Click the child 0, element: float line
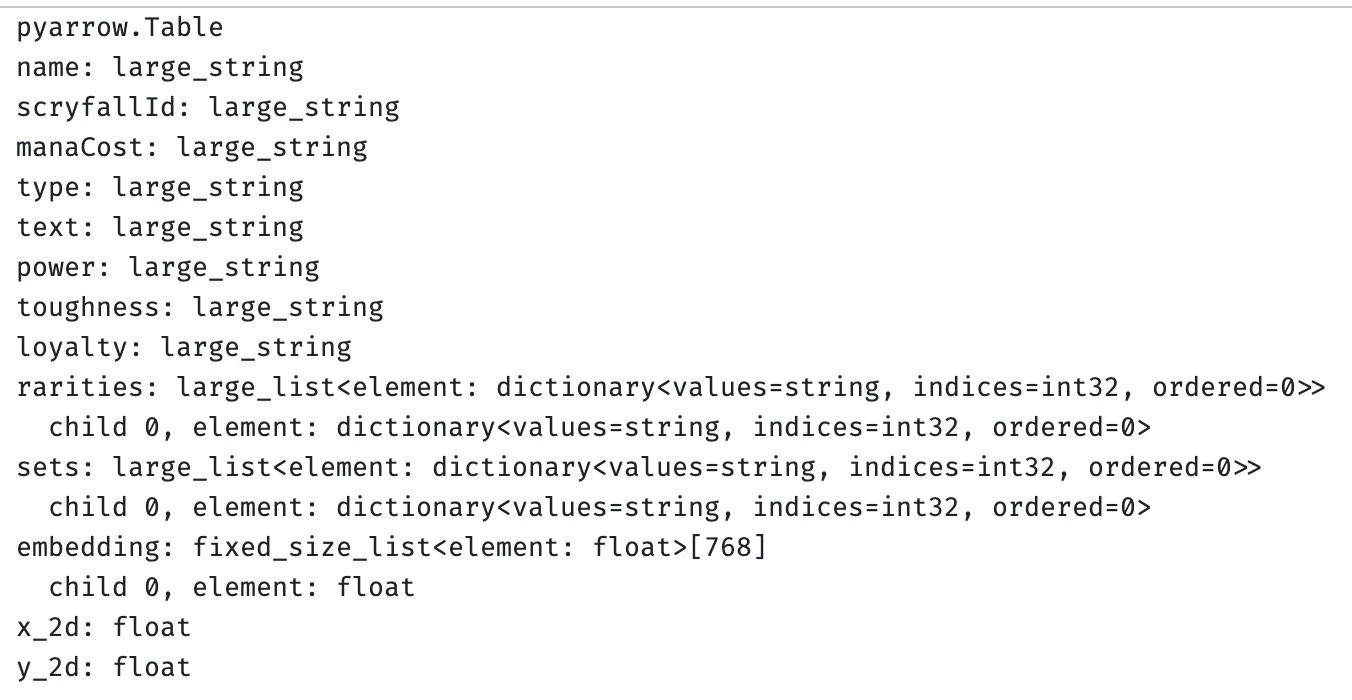The width and height of the screenshot is (1352, 700). (x=231, y=587)
